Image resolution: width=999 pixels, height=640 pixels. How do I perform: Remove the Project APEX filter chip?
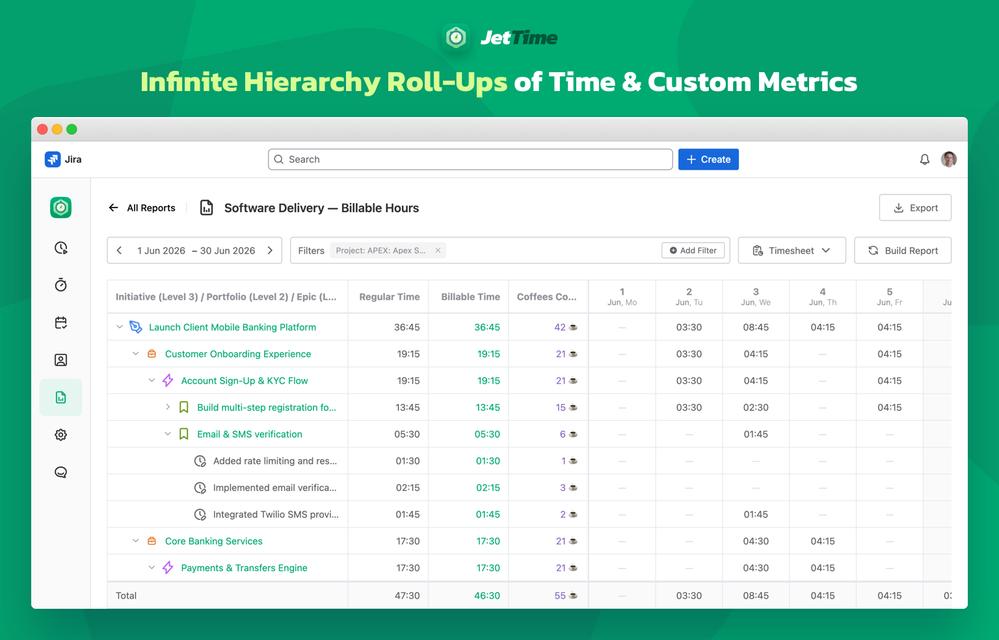click(438, 250)
